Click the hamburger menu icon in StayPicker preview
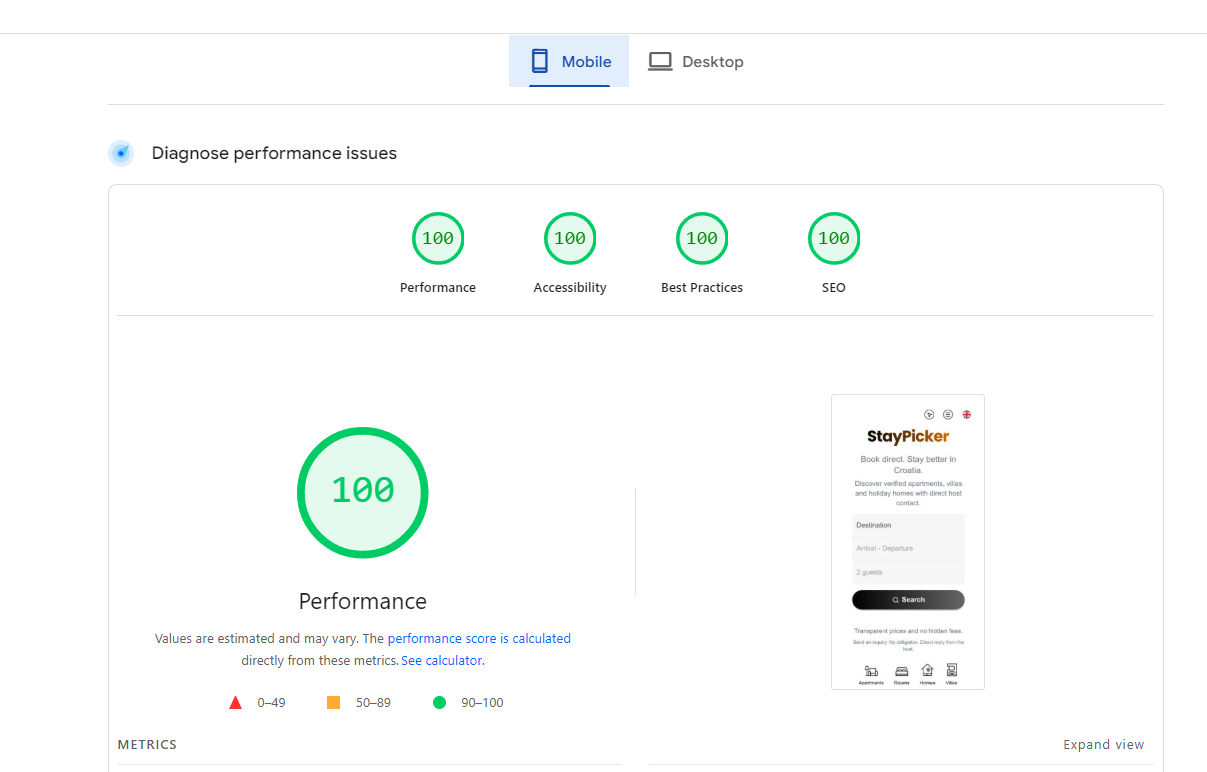 click(x=947, y=414)
